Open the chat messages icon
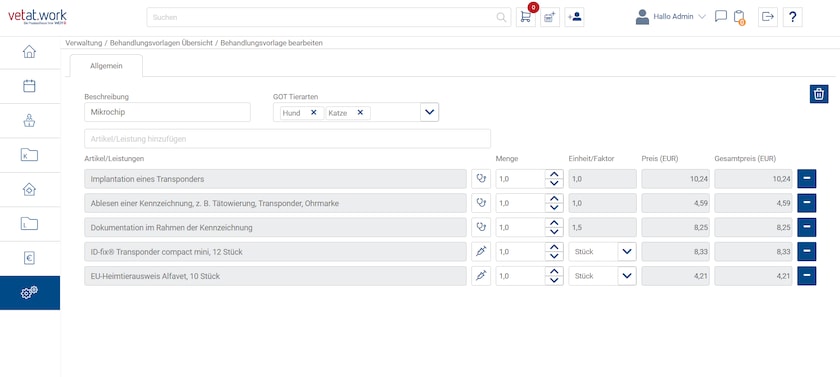This screenshot has height=377, width=840. point(721,16)
